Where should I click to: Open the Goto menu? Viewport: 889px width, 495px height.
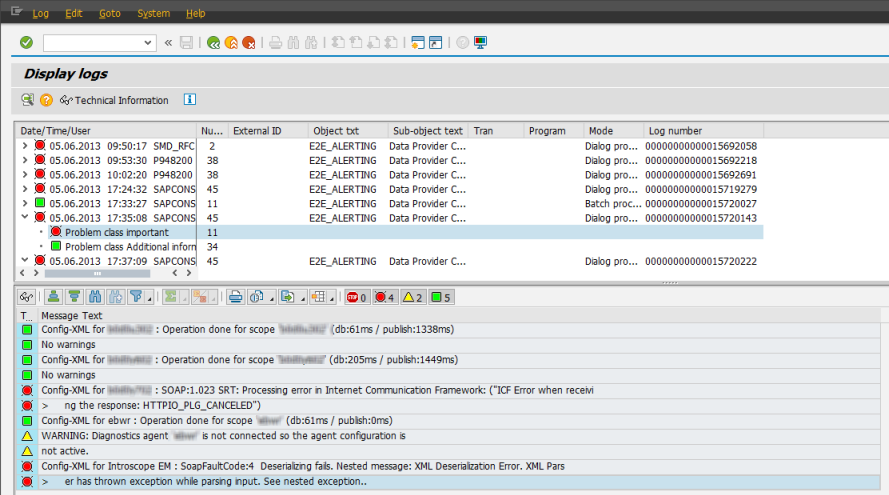pyautogui.click(x=109, y=13)
